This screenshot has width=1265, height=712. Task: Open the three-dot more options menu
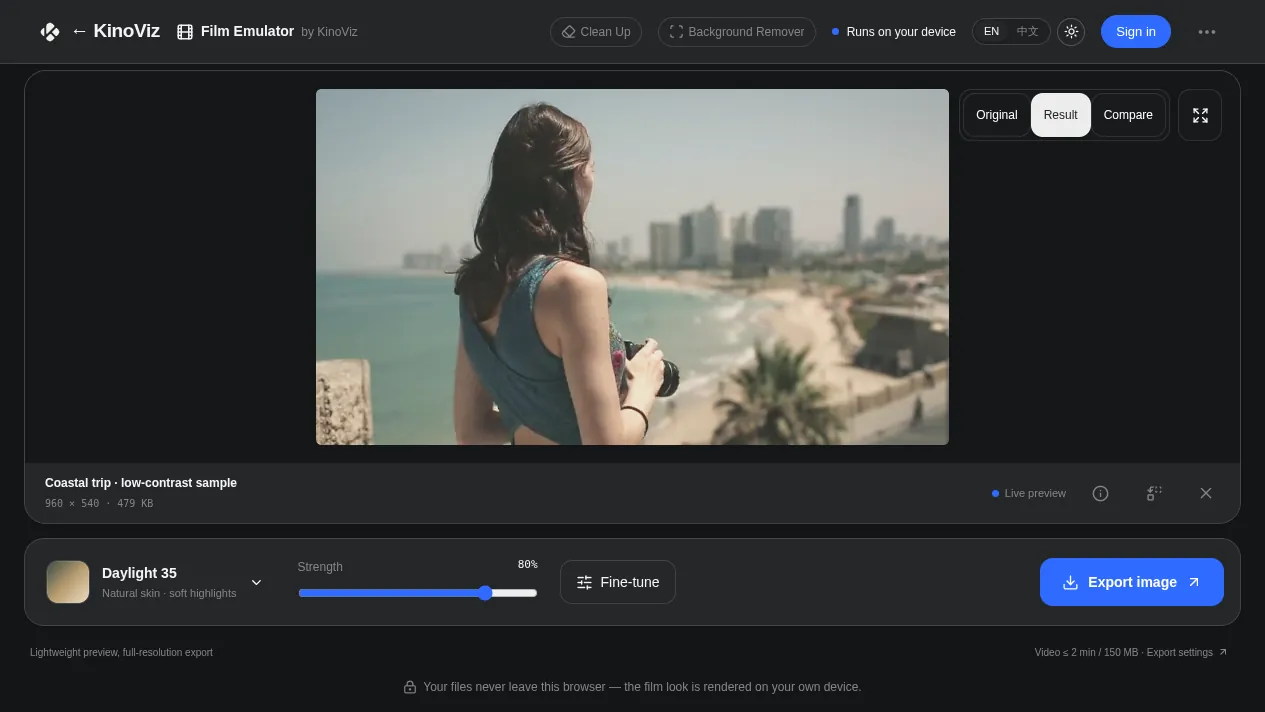click(1207, 32)
